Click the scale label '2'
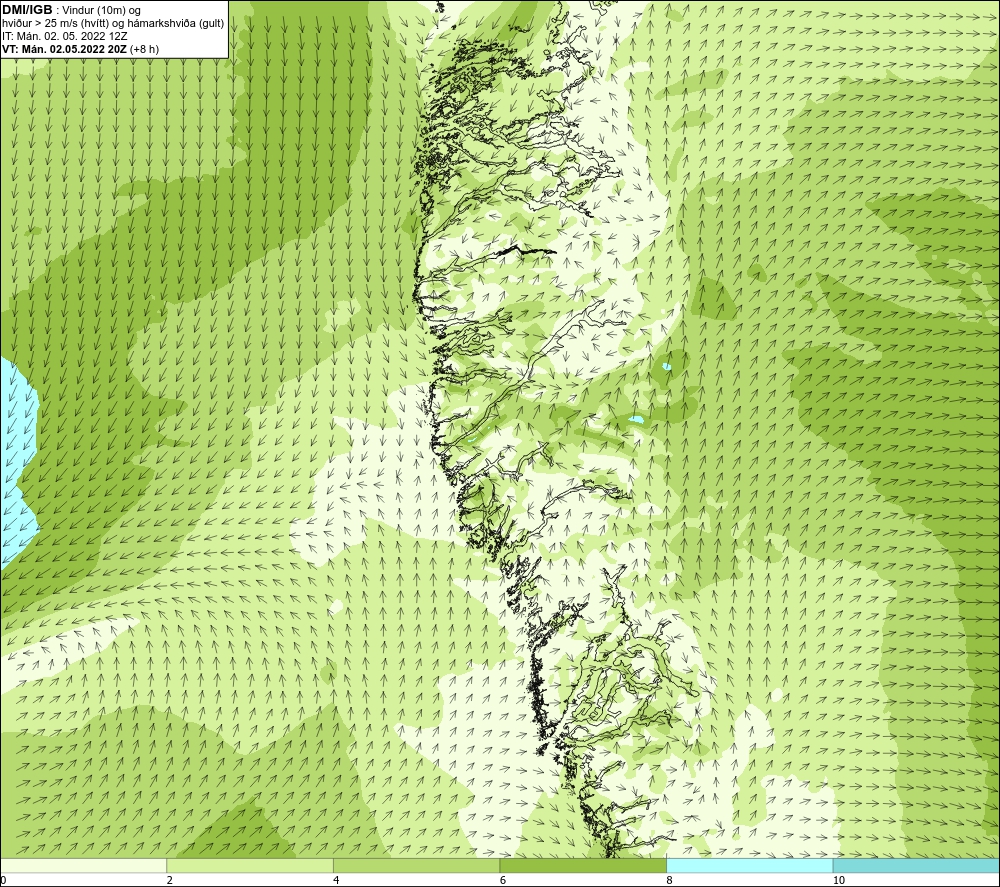 click(x=170, y=881)
